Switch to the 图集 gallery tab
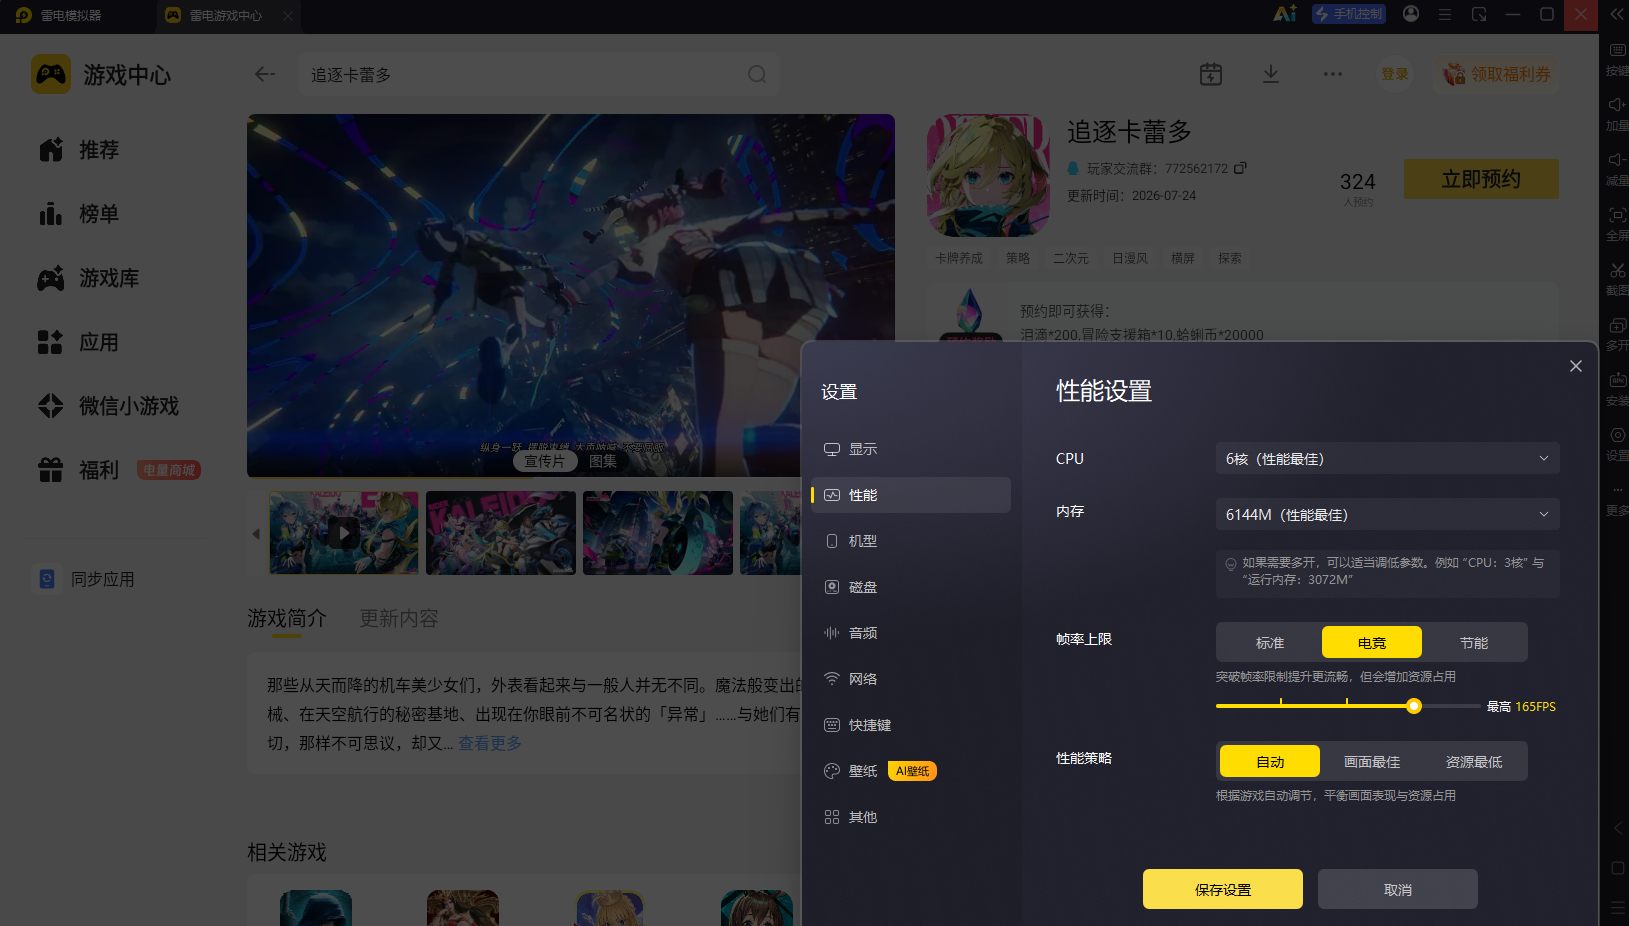The height and width of the screenshot is (926, 1629). 603,461
